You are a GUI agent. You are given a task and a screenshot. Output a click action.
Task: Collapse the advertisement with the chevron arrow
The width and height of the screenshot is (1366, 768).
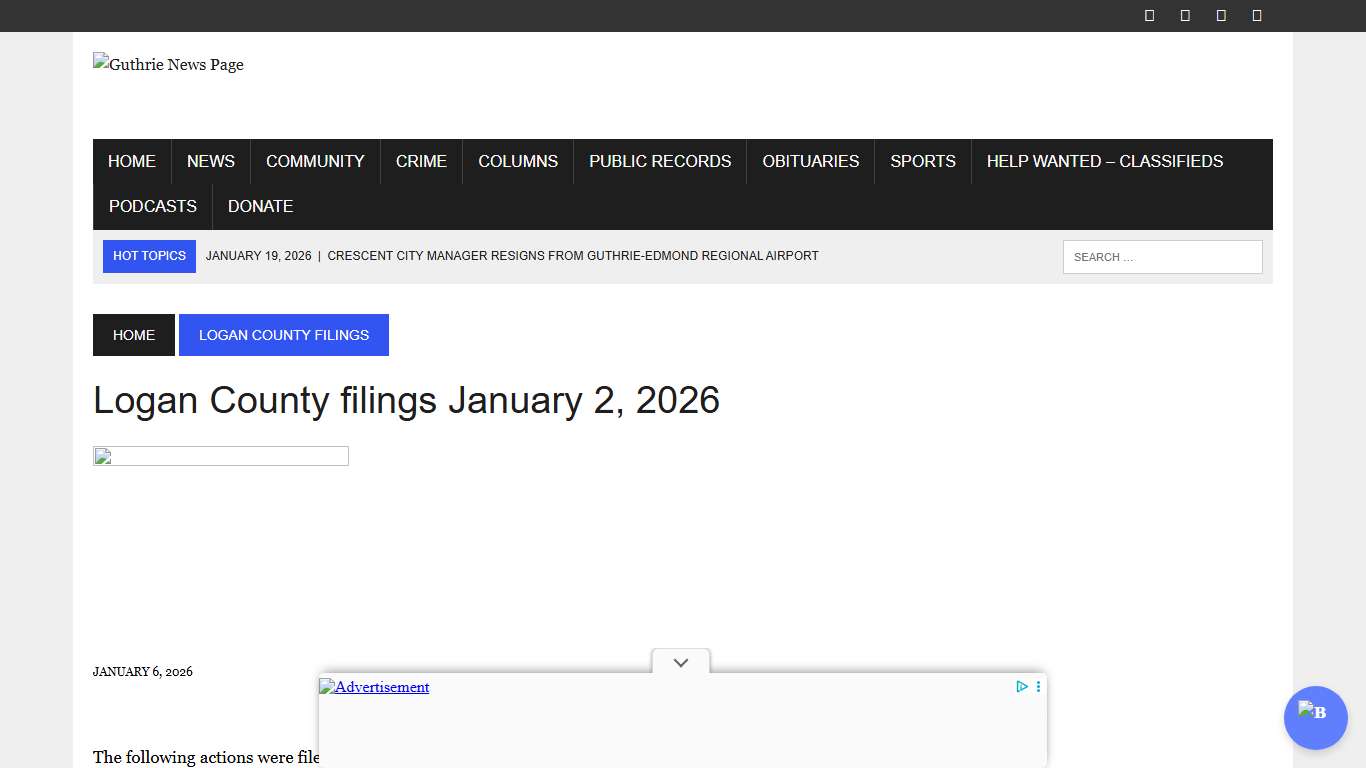click(x=680, y=662)
